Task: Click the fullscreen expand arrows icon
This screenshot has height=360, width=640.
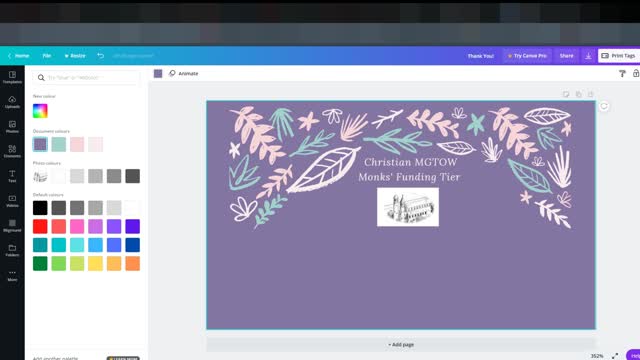Action: (x=615, y=356)
